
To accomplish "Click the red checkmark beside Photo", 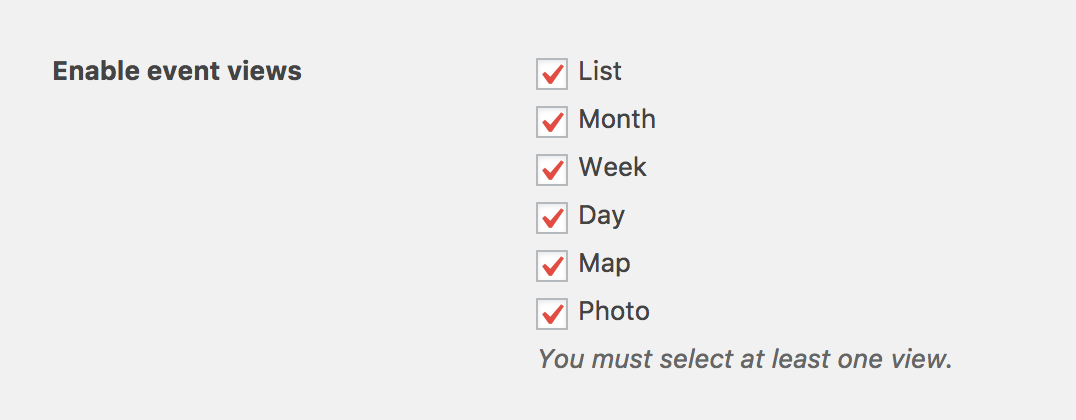I will [x=553, y=314].
